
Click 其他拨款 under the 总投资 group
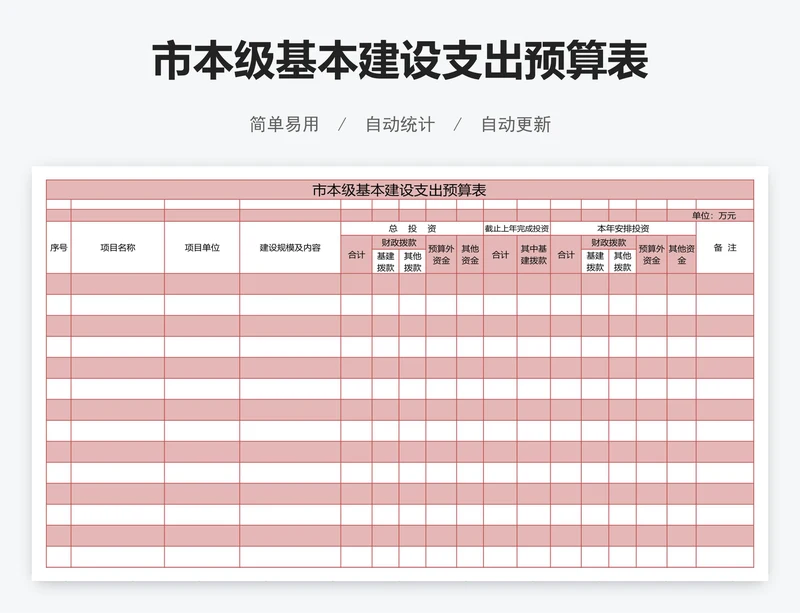coord(412,261)
